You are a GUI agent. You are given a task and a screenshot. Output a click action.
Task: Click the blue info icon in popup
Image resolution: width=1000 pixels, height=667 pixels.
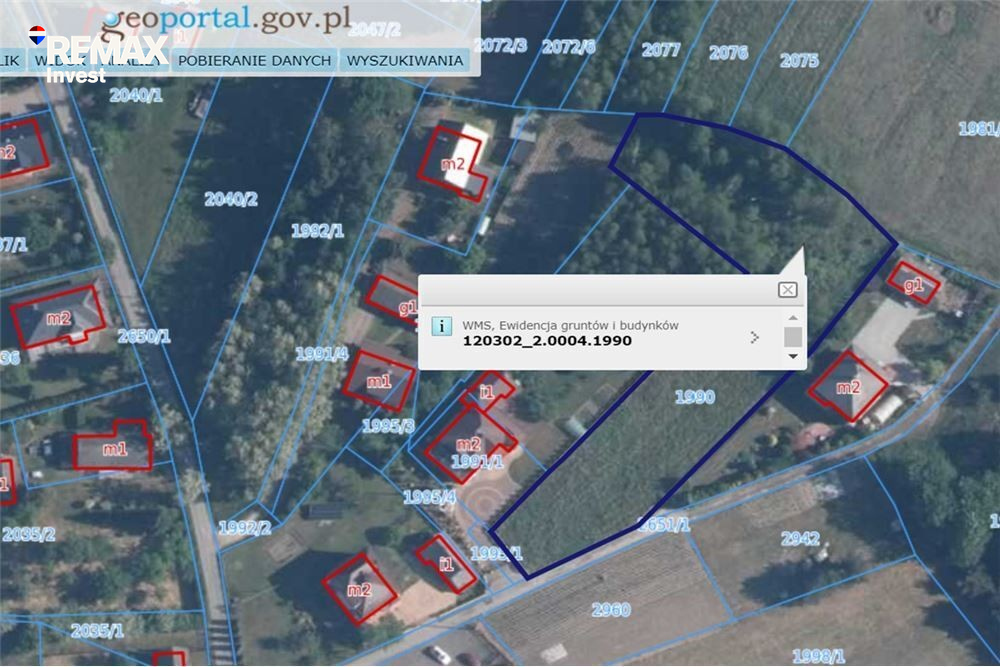pos(441,326)
